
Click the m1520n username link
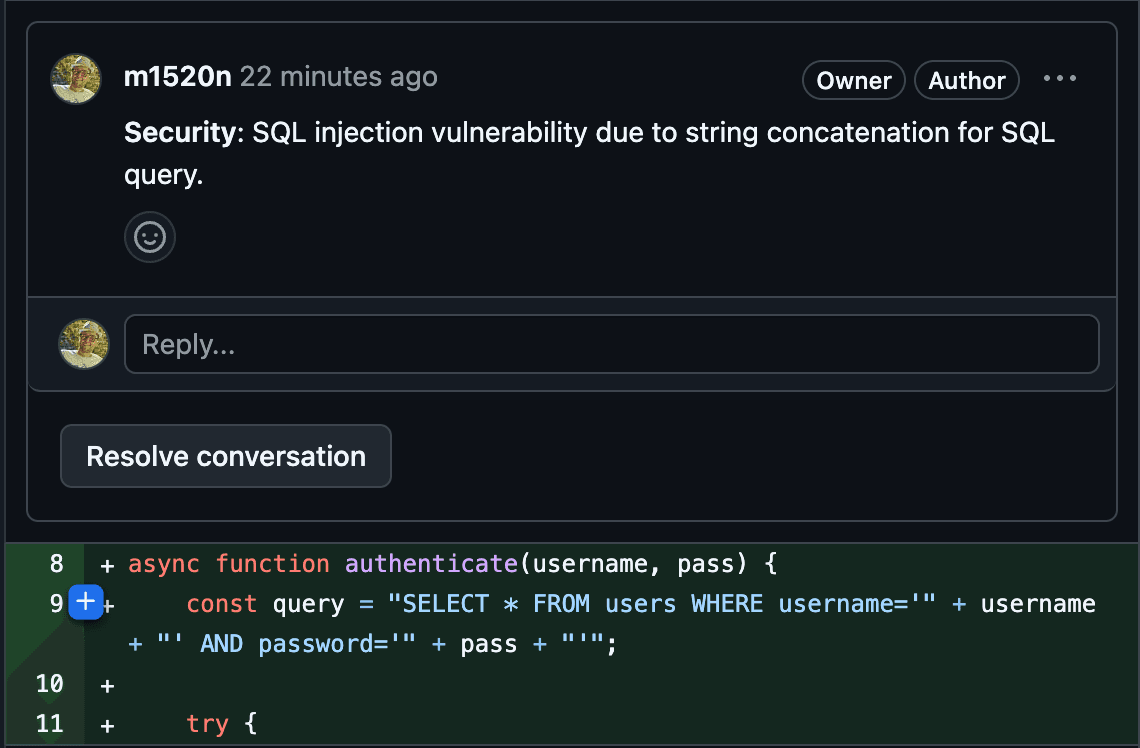177,77
